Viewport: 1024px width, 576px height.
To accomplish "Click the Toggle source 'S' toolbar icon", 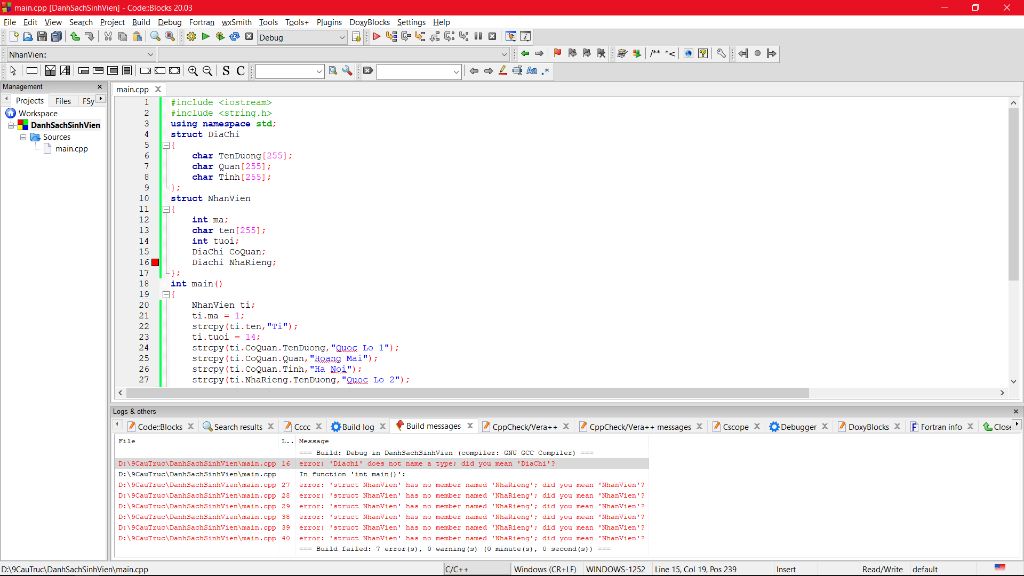I will tap(226, 71).
